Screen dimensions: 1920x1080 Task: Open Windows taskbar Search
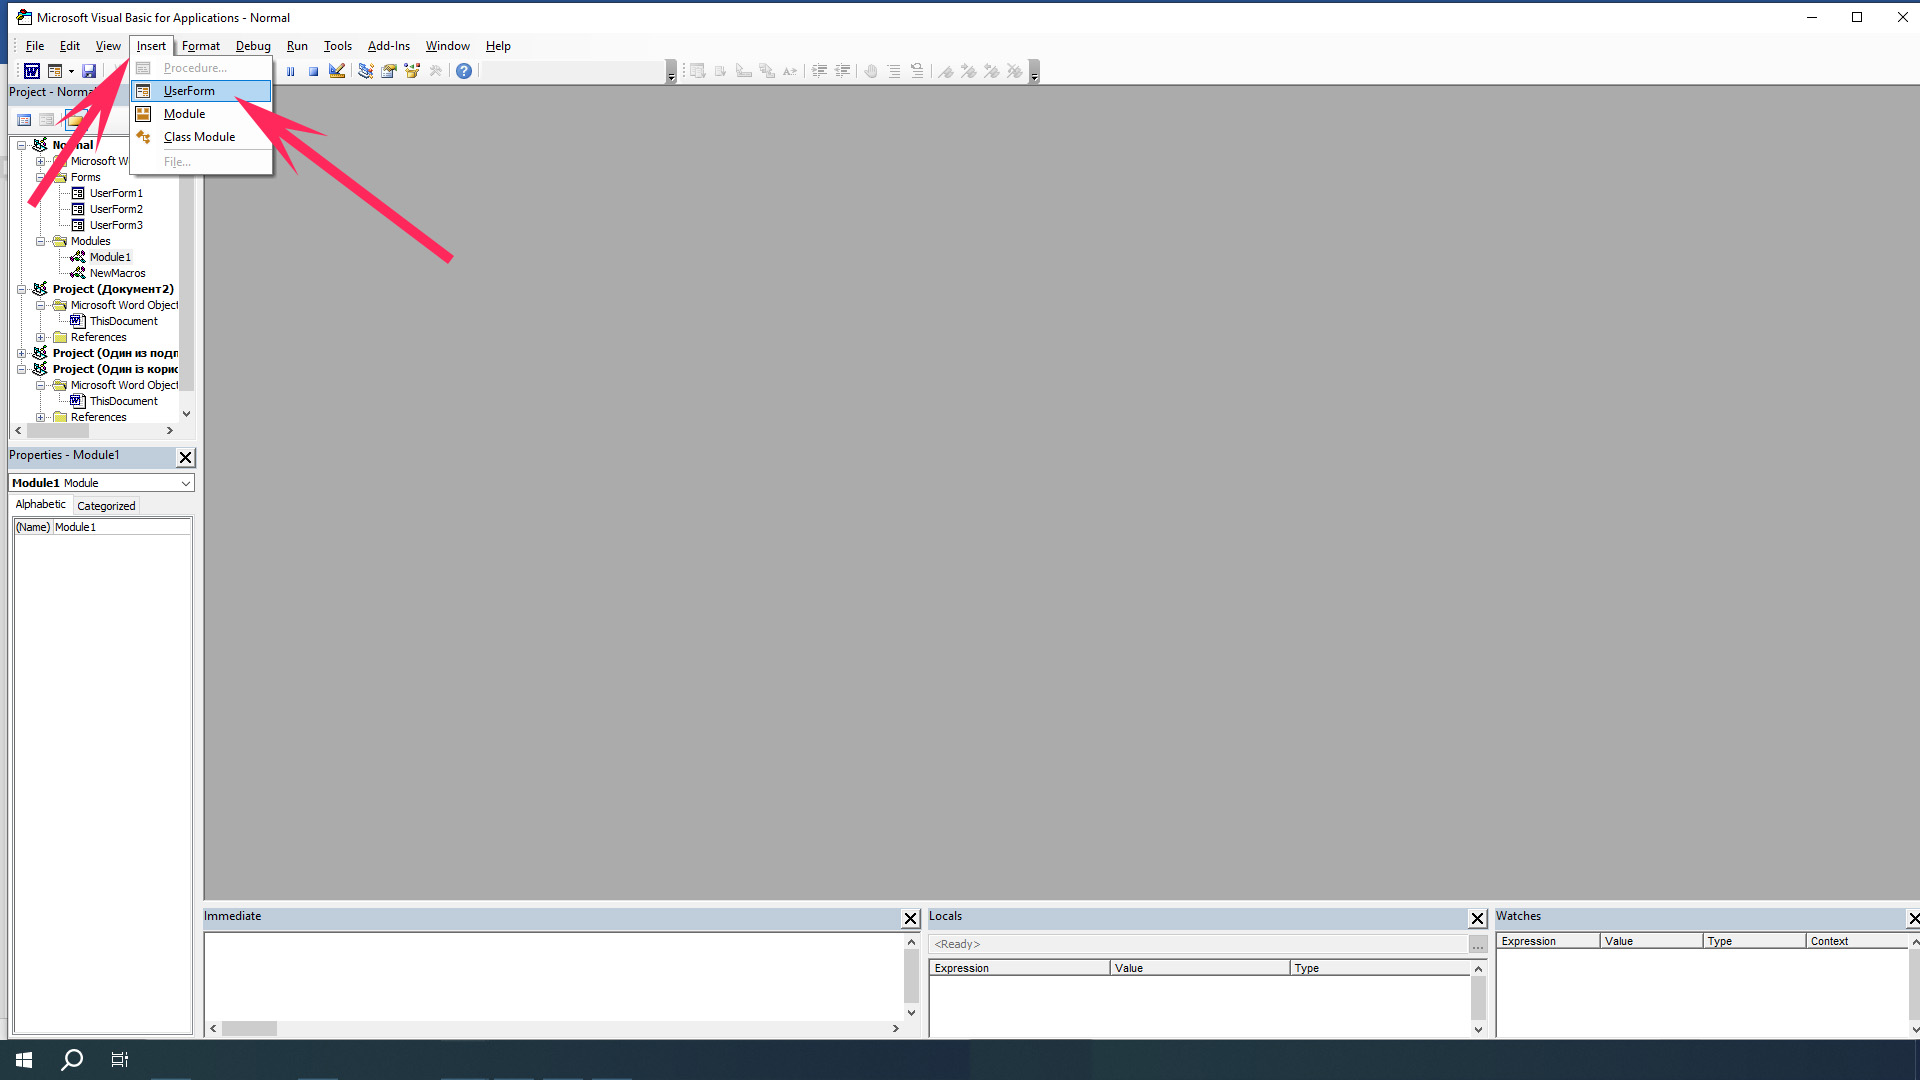(x=72, y=1060)
